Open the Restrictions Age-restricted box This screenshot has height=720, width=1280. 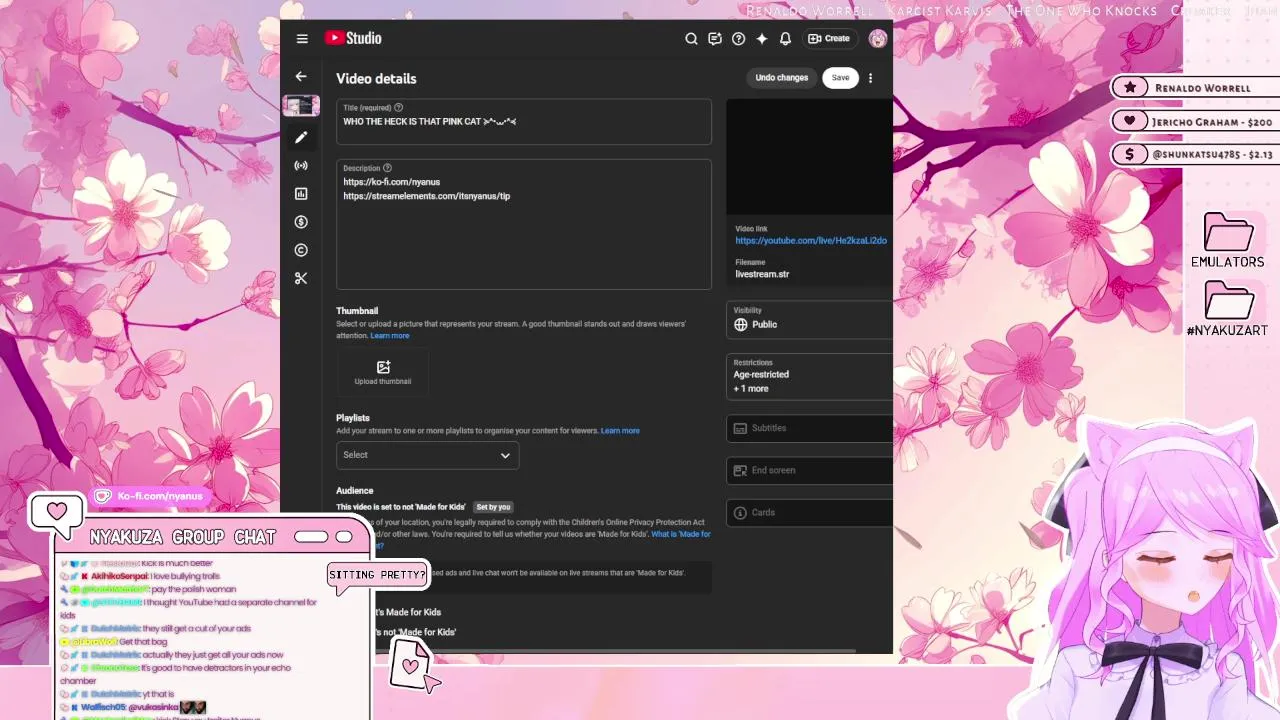click(x=809, y=376)
